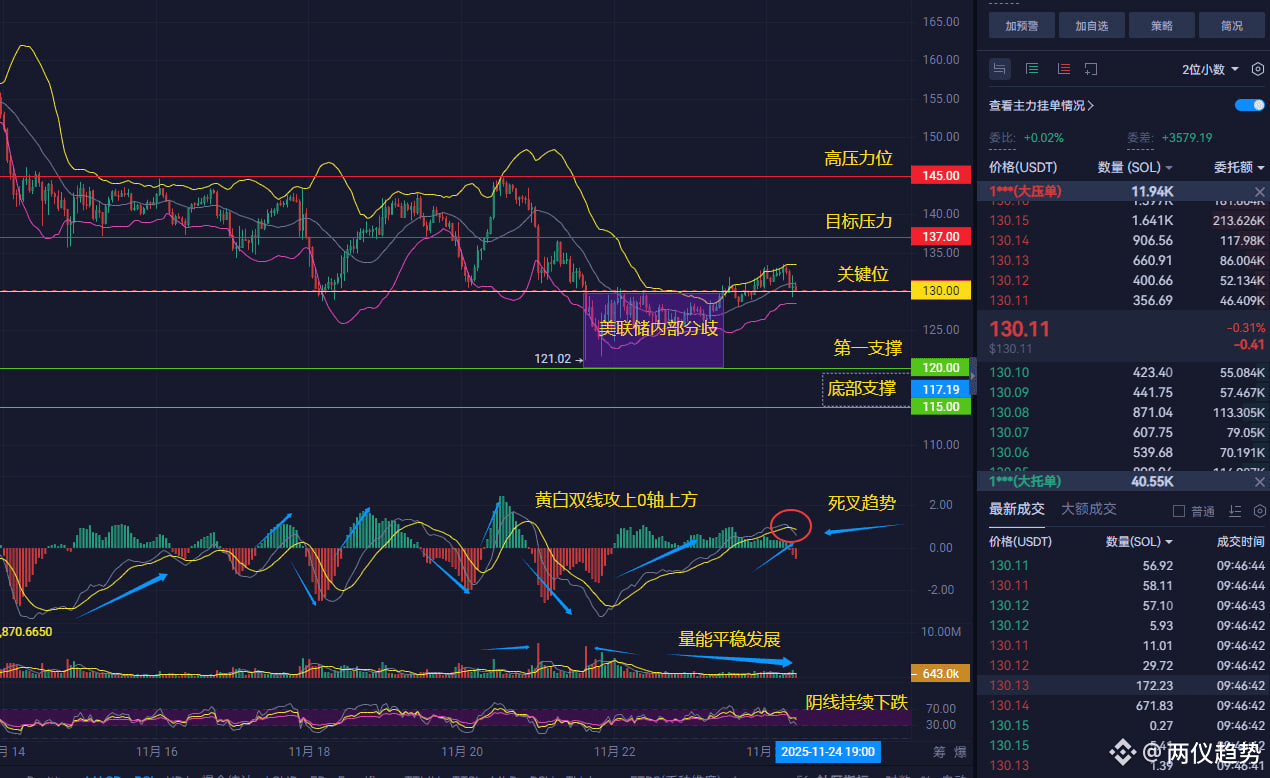Image resolution: width=1270 pixels, height=778 pixels.
Task: Click the yellow 130.00 price level tag
Action: tap(941, 290)
